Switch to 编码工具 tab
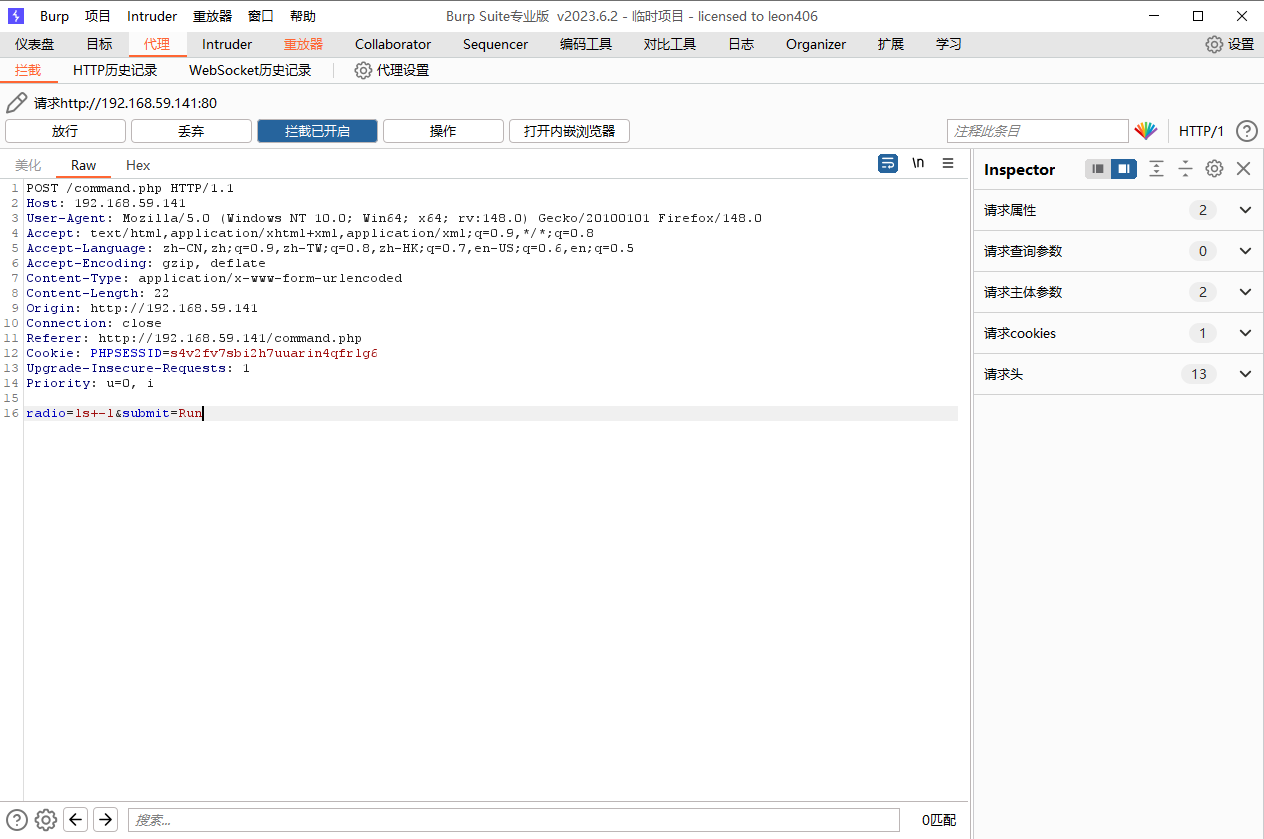Viewport: 1264px width, 839px height. click(x=586, y=44)
